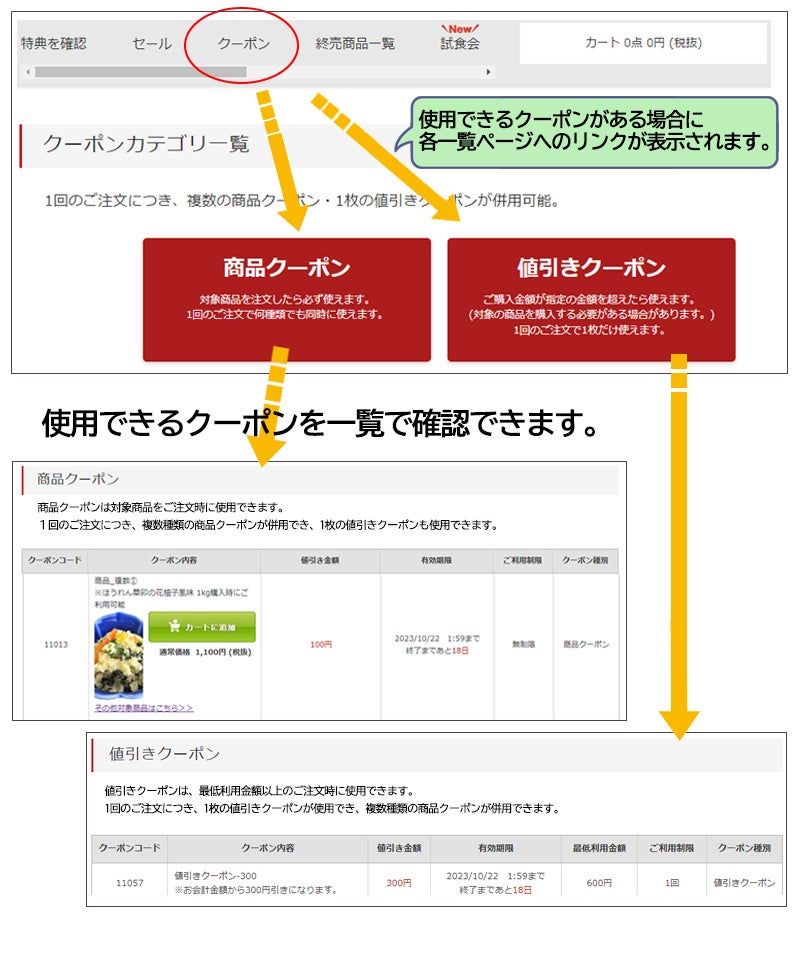800x963 pixels.
Task: Click the 最低利用金額 column header
Action: point(599,848)
